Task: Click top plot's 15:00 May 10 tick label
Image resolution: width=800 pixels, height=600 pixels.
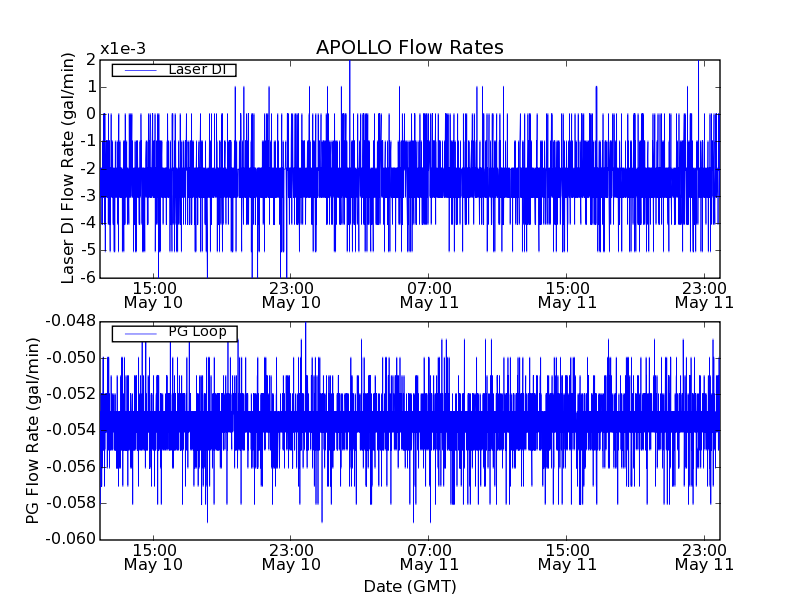Action: [153, 294]
